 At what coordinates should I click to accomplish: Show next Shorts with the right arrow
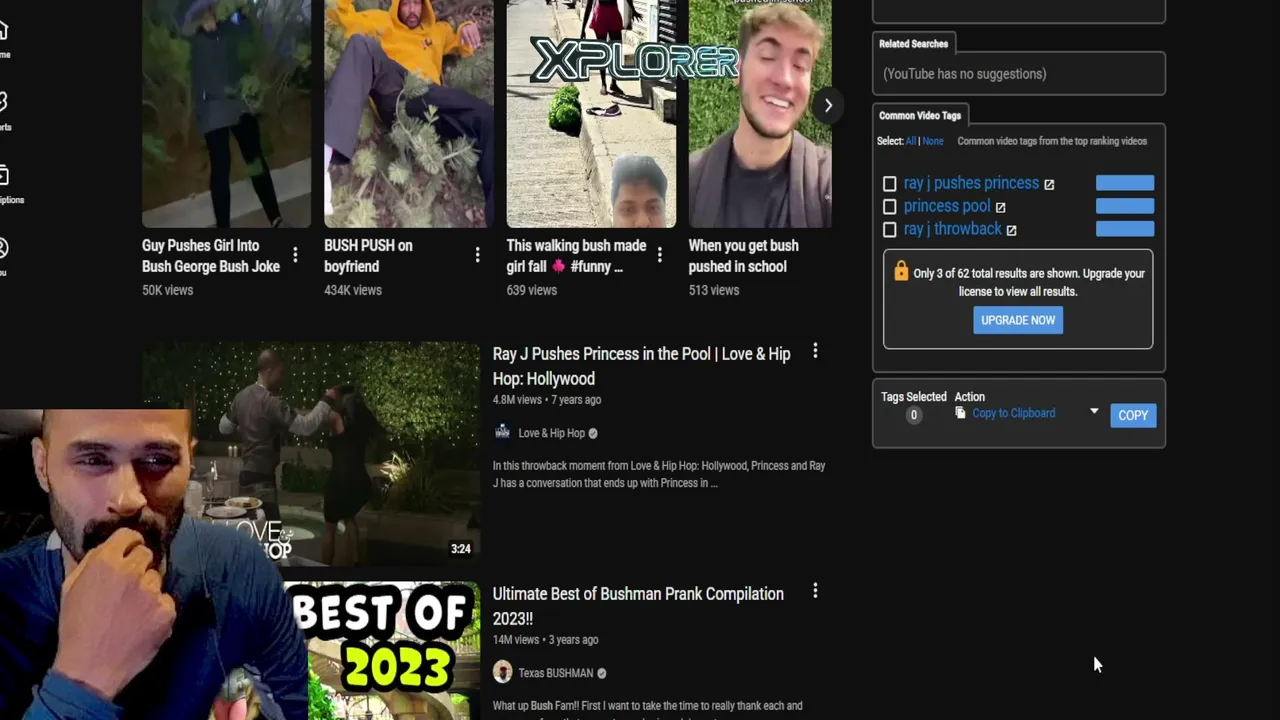(828, 105)
